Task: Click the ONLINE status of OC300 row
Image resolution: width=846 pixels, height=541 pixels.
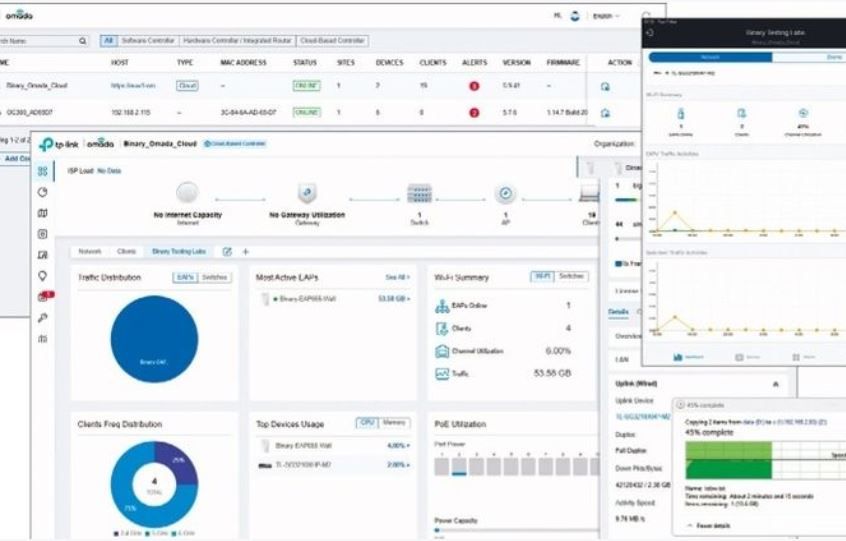Action: (306, 112)
